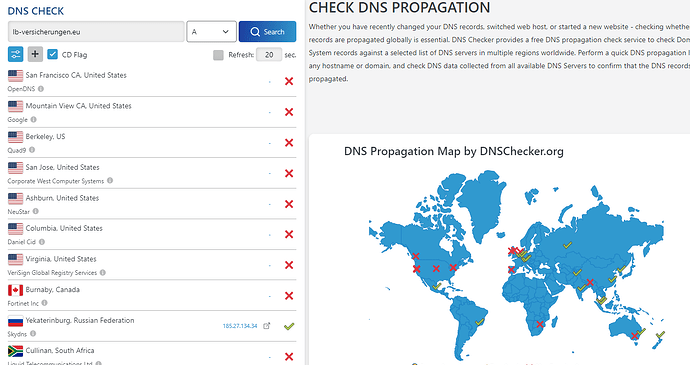This screenshot has width=690, height=365.
Task: Select San Jose, United States text
Action: click(62, 167)
